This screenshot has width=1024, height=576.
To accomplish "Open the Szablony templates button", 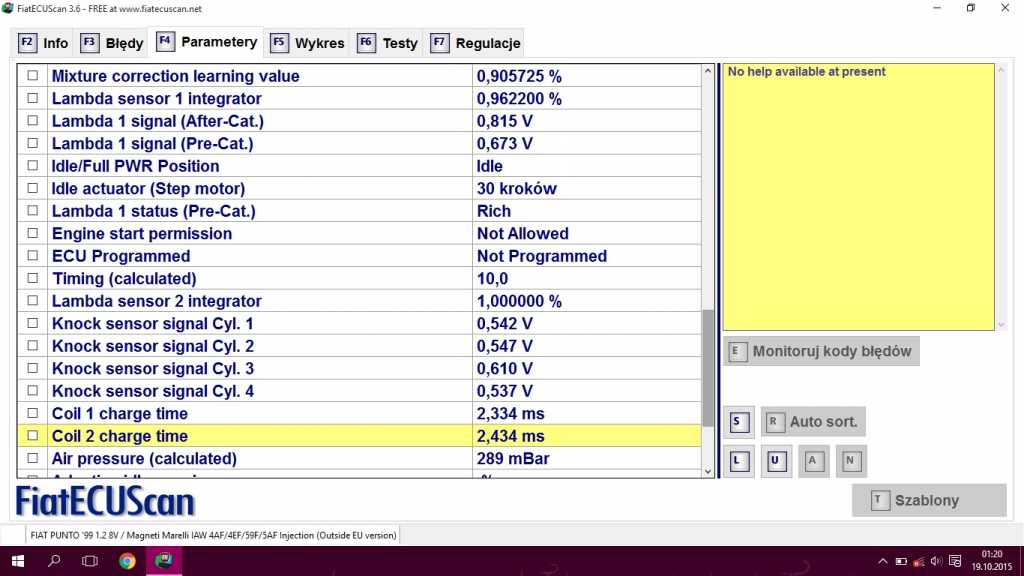I will pyautogui.click(x=928, y=500).
